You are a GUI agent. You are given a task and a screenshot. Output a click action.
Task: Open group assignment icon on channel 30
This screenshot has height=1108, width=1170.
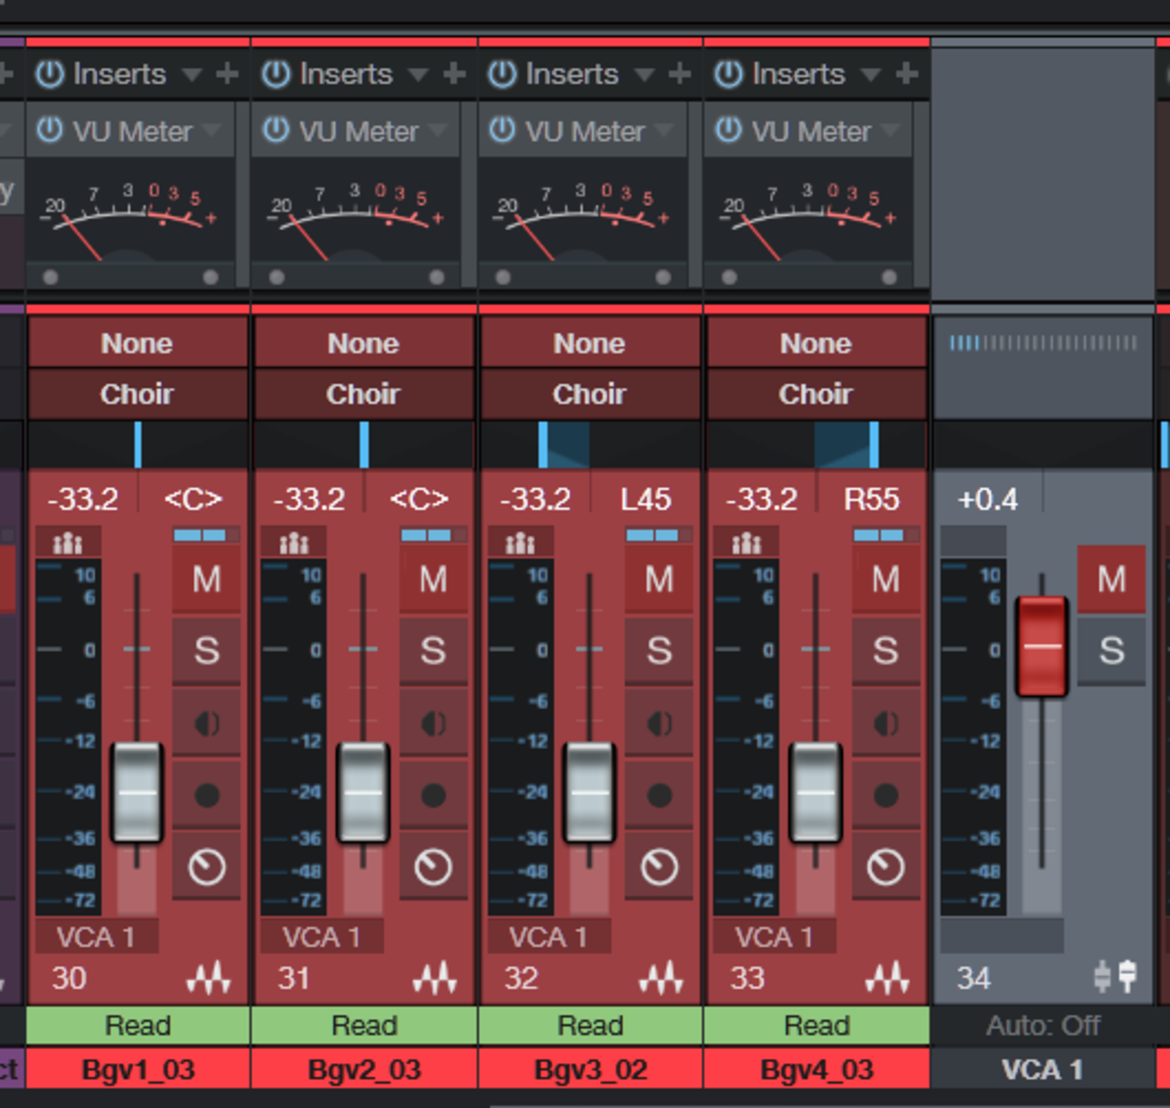tap(68, 542)
